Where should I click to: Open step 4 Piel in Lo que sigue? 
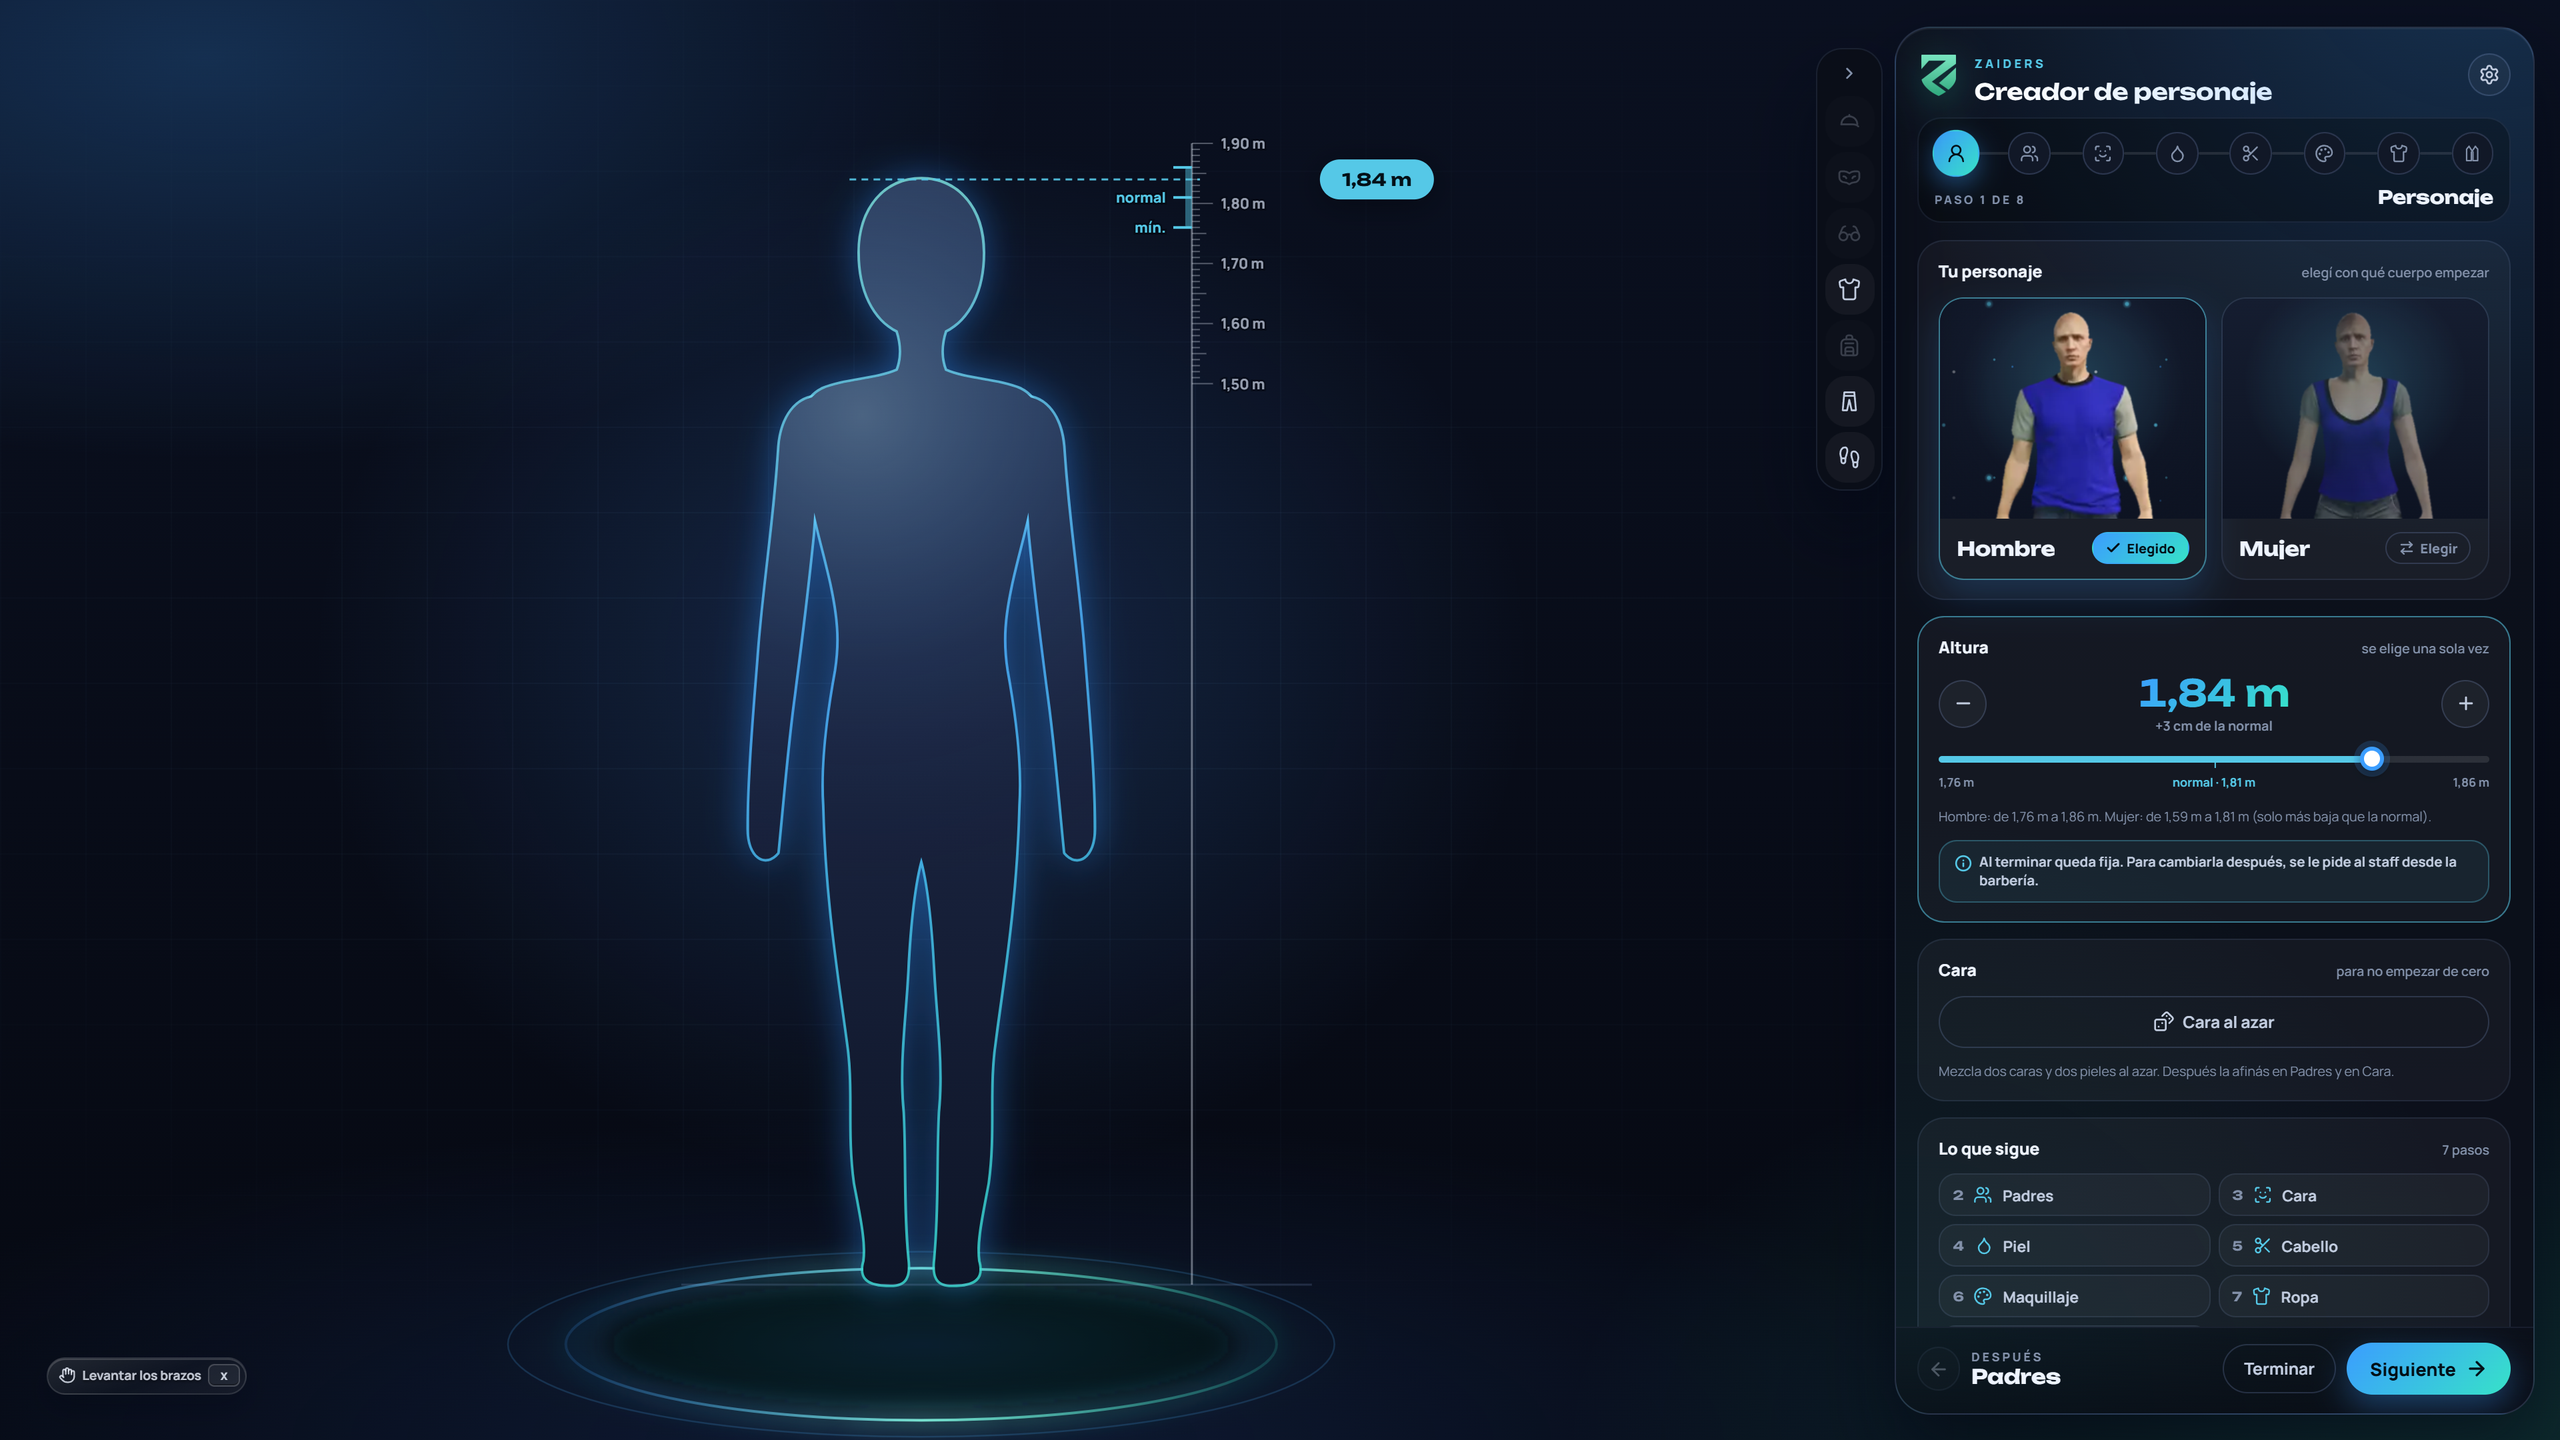2074,1247
